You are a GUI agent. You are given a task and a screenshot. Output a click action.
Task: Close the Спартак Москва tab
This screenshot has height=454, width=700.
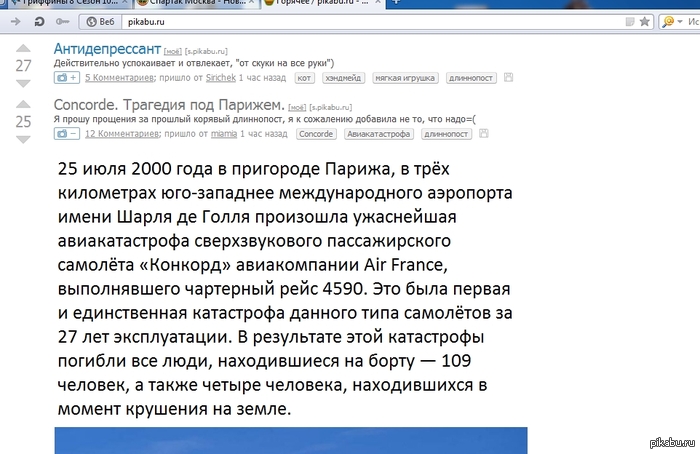(x=251, y=2)
